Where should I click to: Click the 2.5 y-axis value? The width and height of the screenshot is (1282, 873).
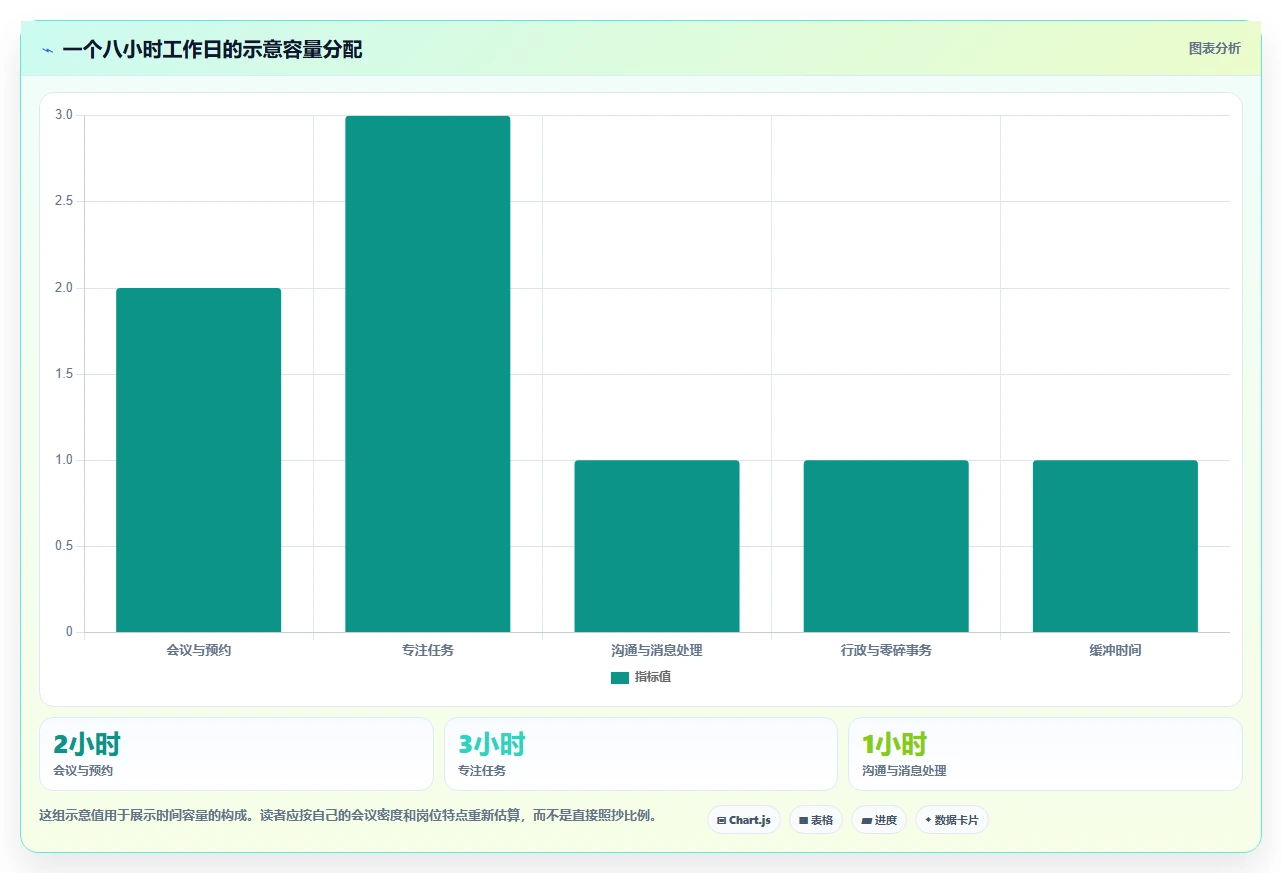click(64, 202)
